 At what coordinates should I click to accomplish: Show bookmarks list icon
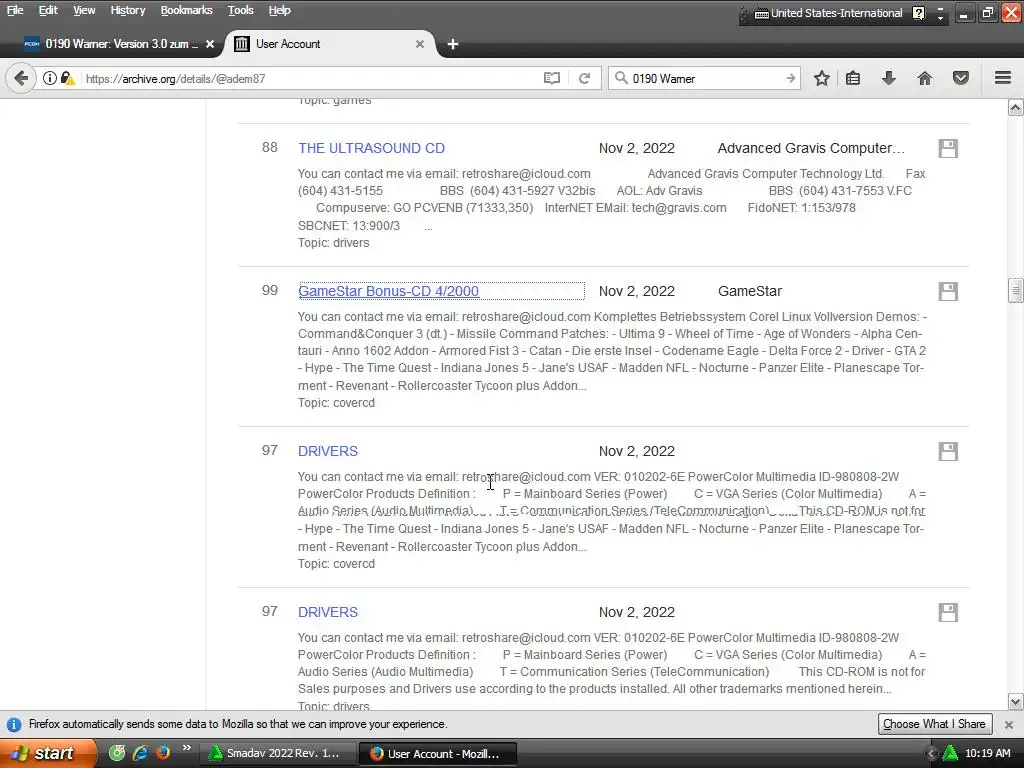coord(853,78)
